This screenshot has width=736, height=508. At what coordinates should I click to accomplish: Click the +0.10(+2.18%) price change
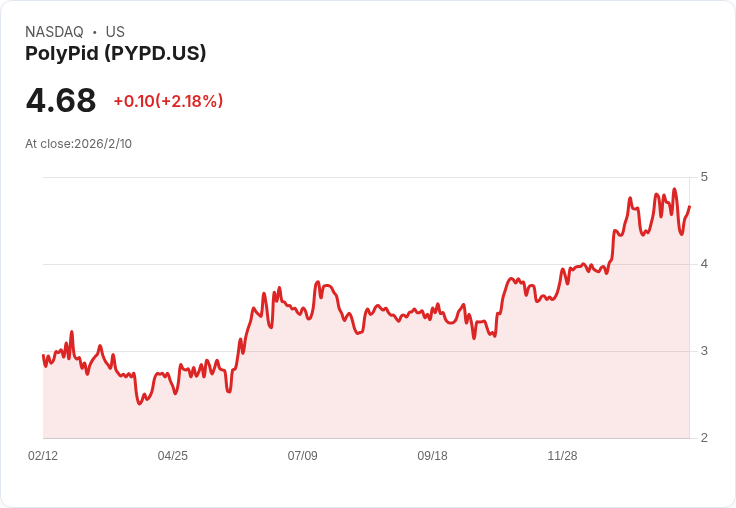168,101
